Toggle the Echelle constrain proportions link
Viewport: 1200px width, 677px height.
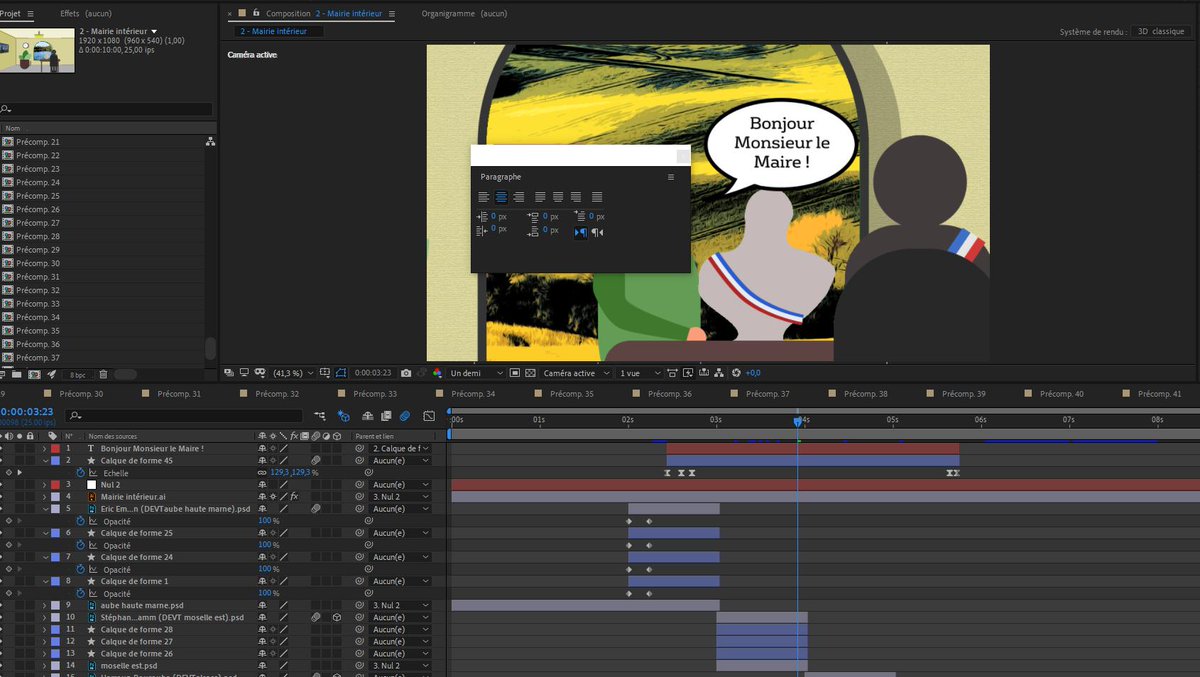262,472
